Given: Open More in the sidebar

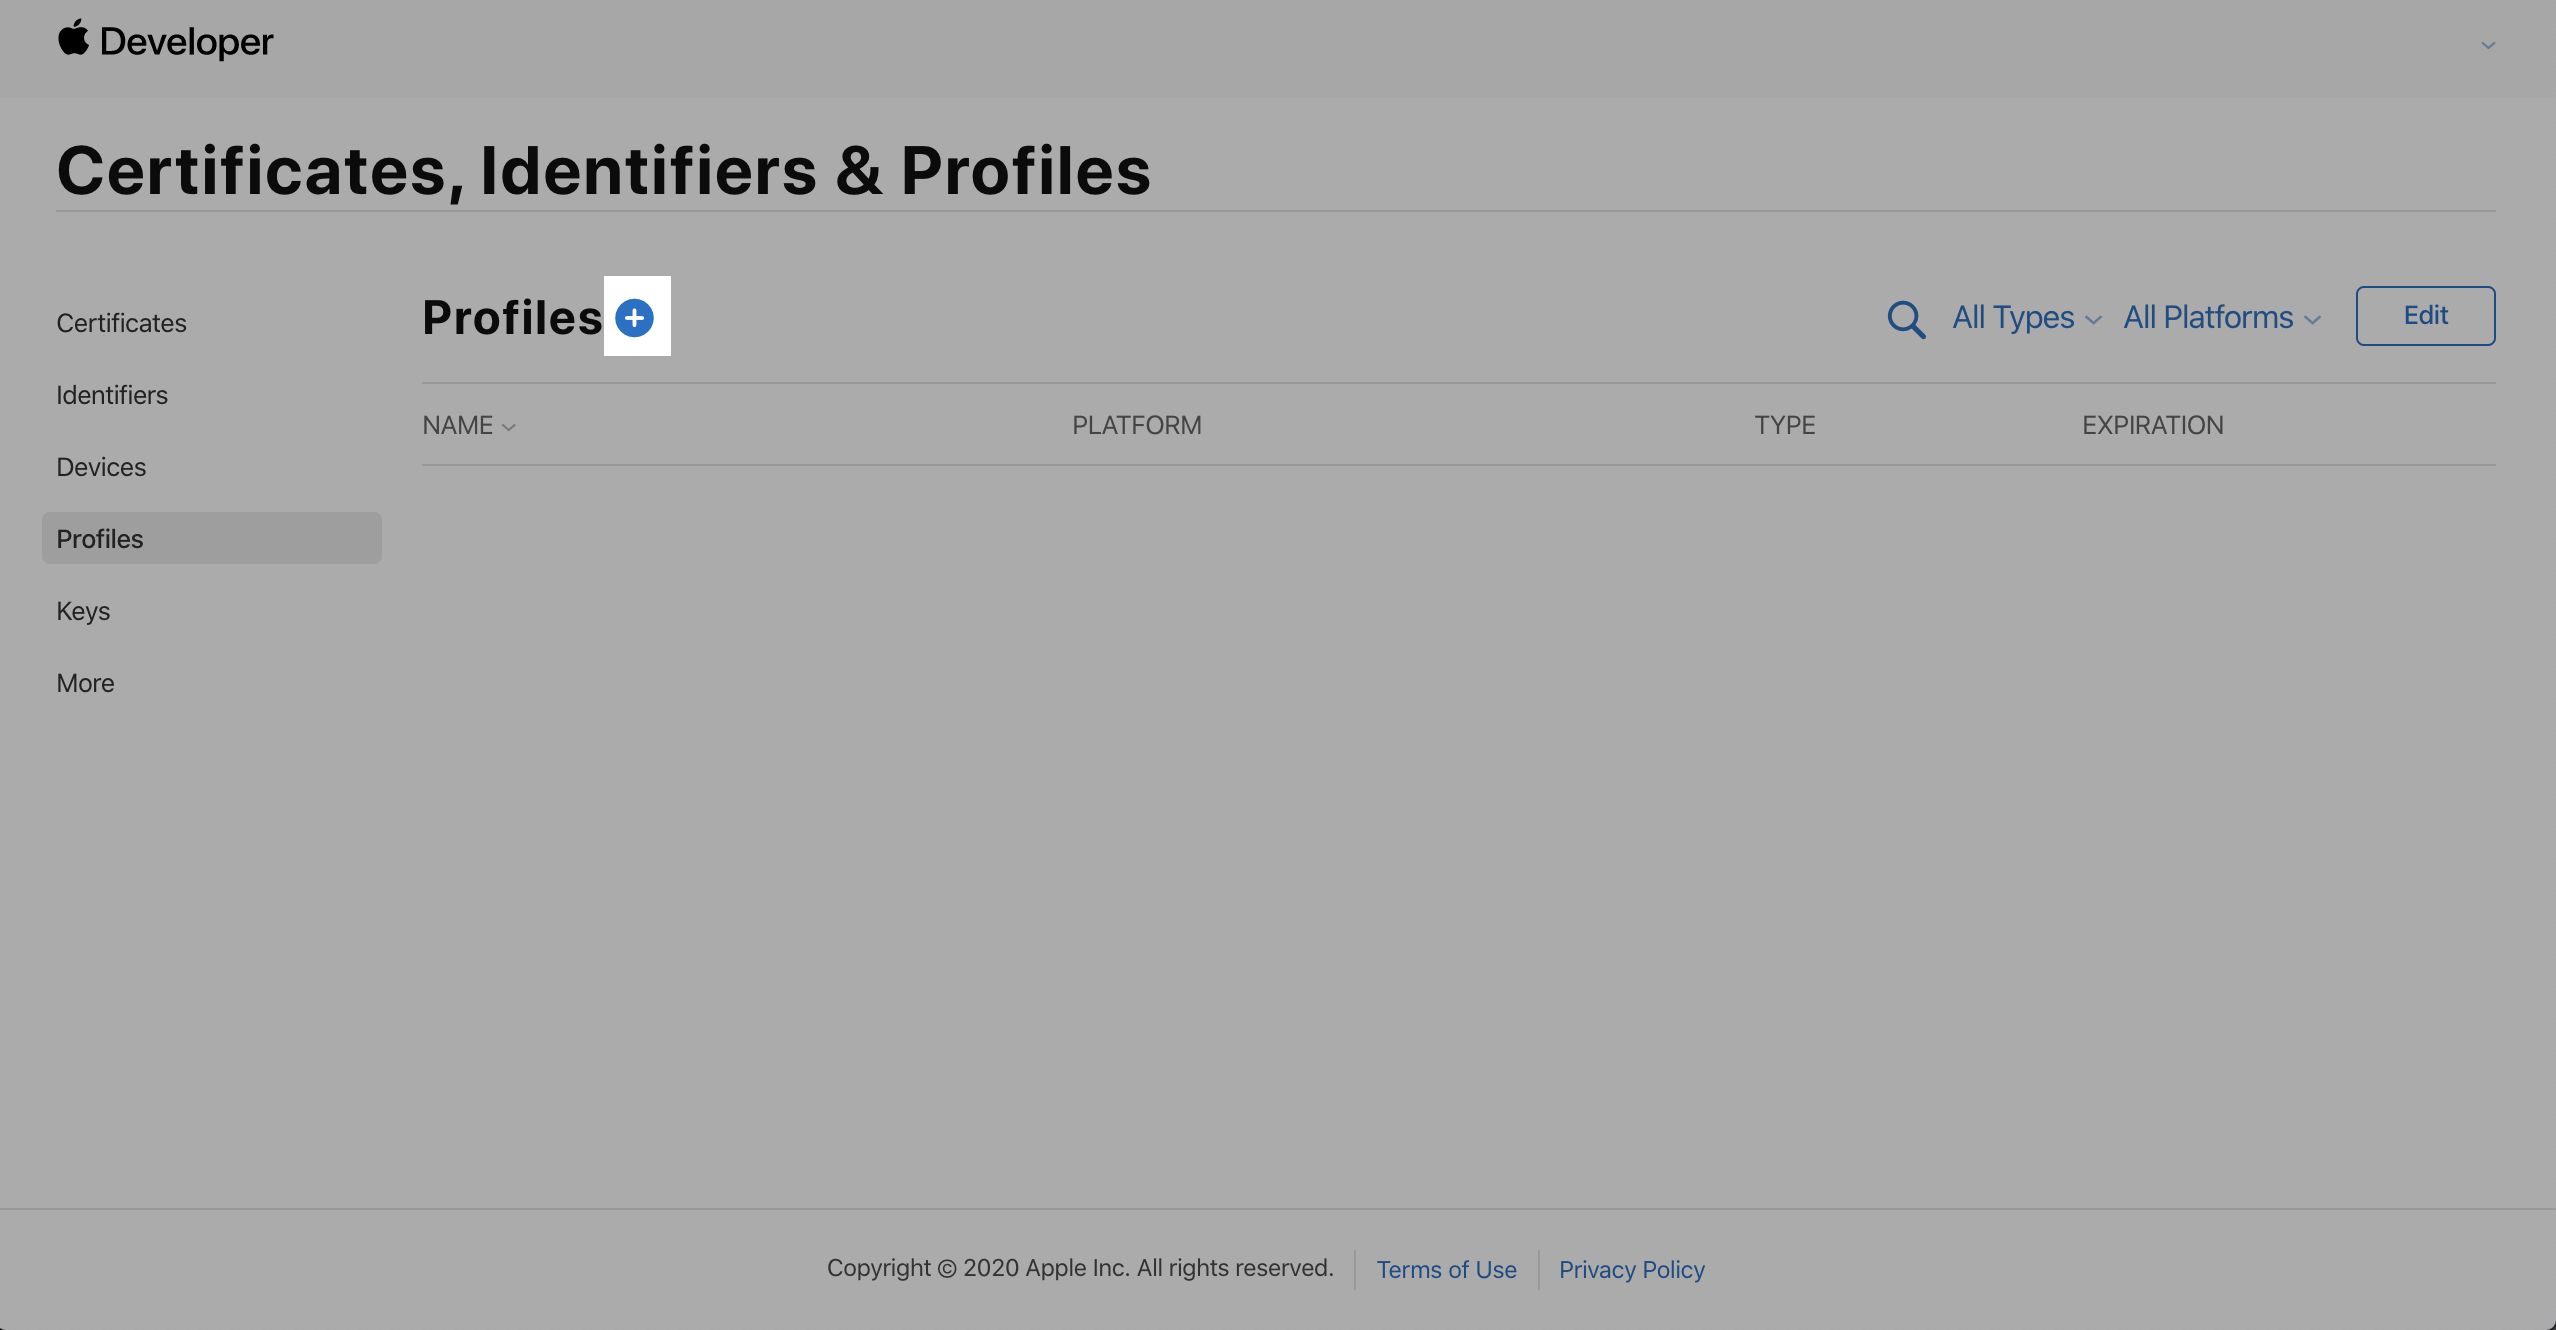Looking at the screenshot, I should [x=85, y=683].
